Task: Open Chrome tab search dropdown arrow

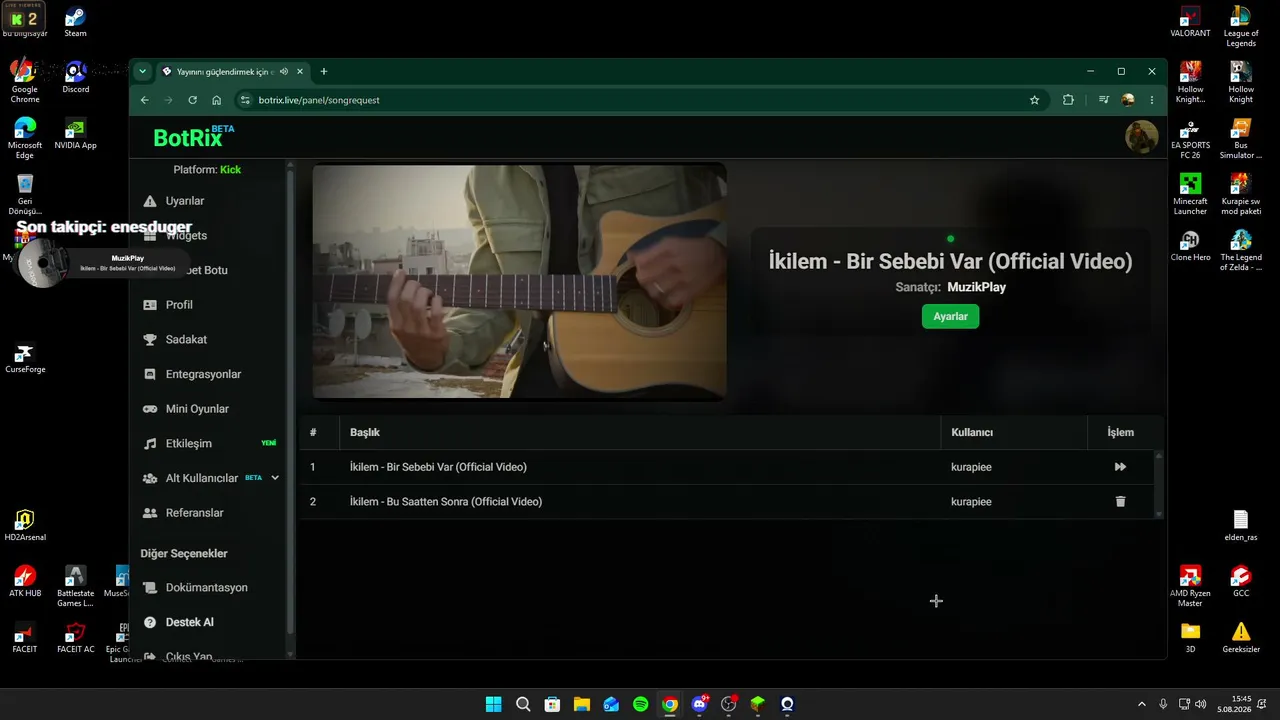Action: point(143,72)
